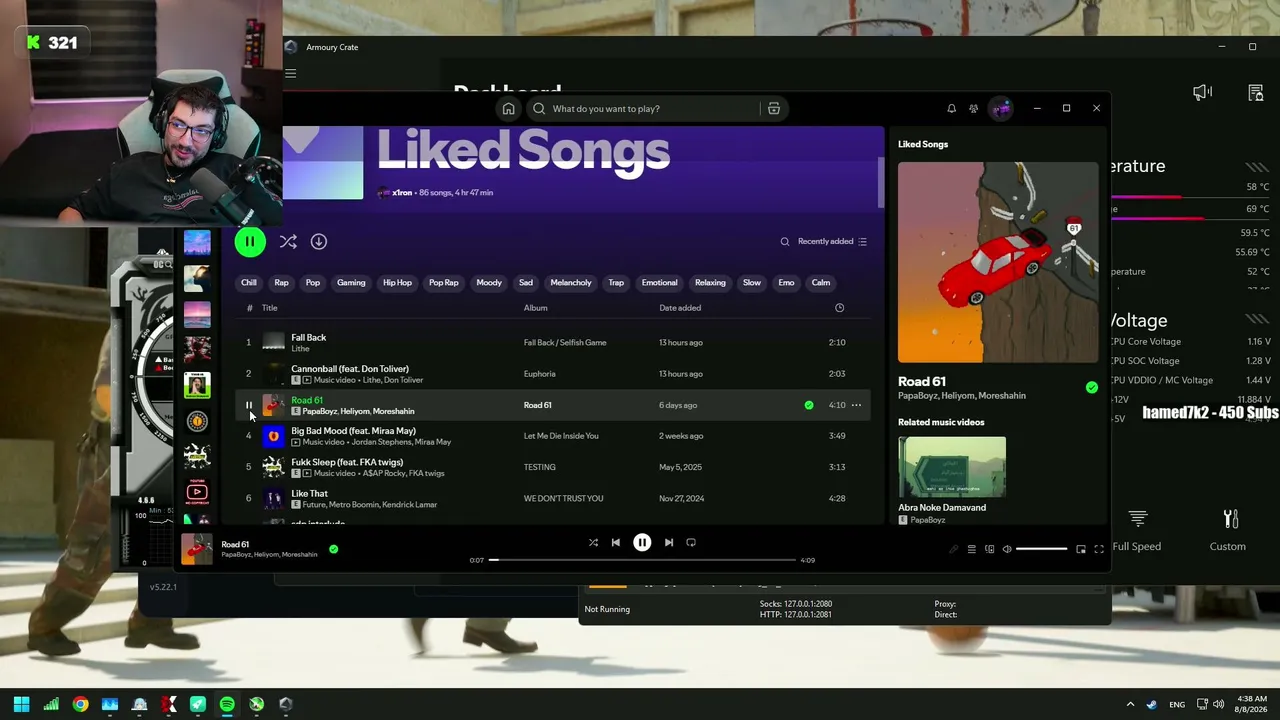The height and width of the screenshot is (720, 1280).
Task: Open the WE DON'T TRUST YOU album link
Action: (x=563, y=498)
